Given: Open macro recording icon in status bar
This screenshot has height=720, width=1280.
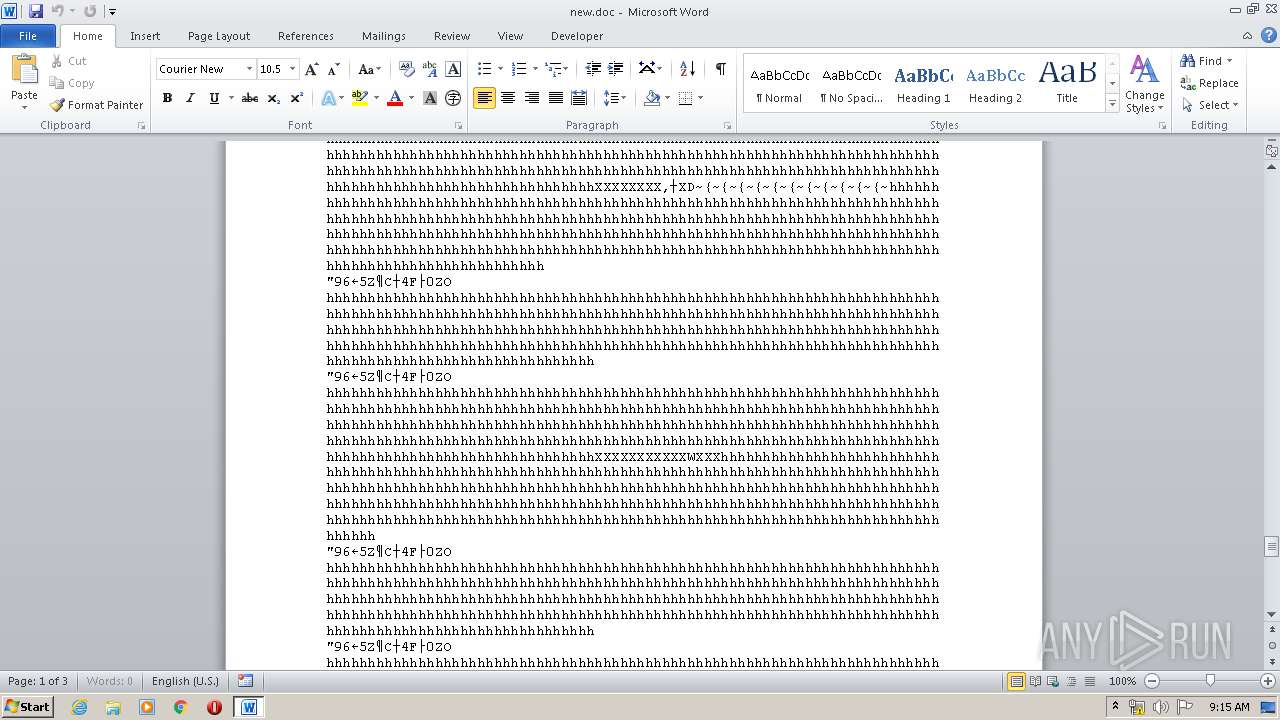Looking at the screenshot, I should tap(246, 681).
